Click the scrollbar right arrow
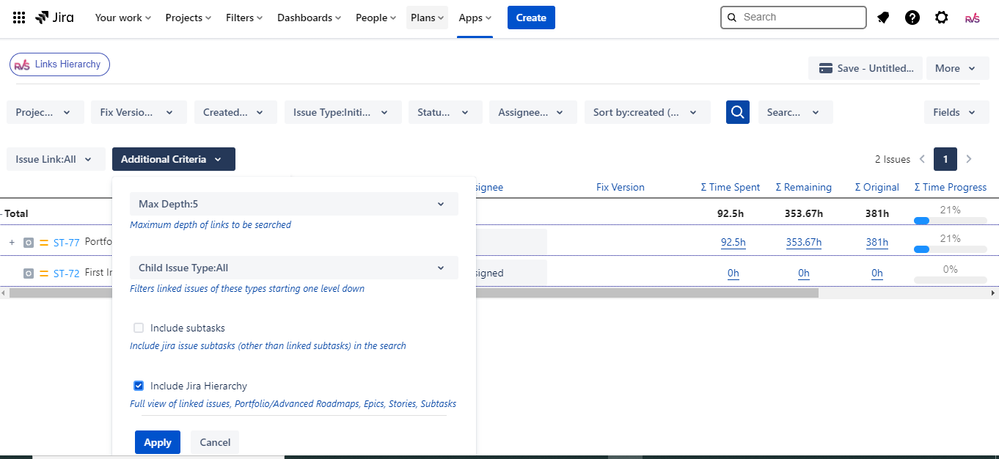The height and width of the screenshot is (459, 999). point(993,293)
